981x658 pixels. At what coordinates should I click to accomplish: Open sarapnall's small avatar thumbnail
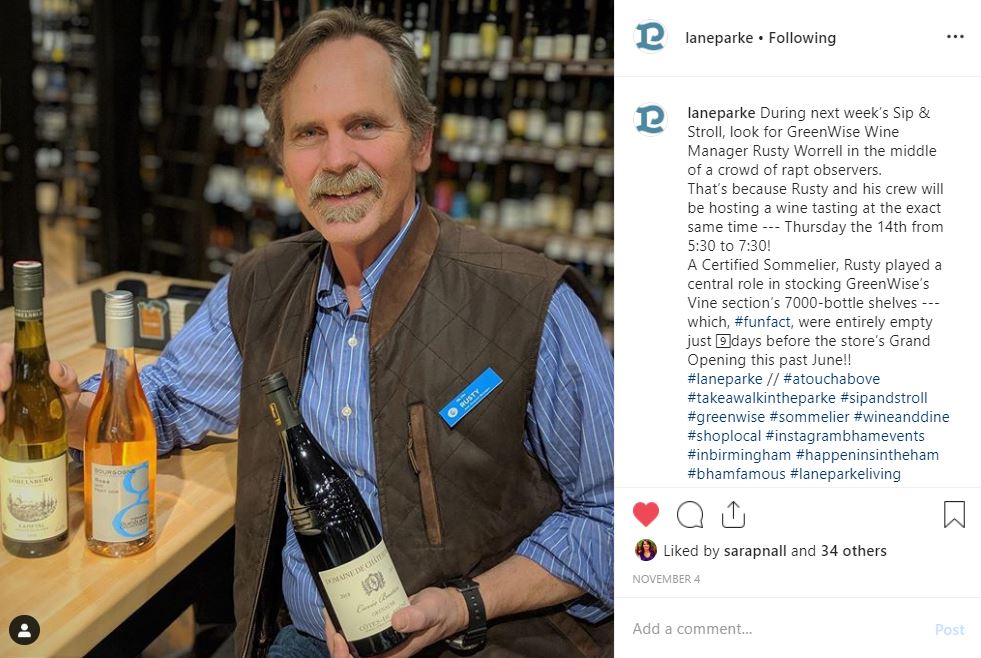pyautogui.click(x=646, y=550)
